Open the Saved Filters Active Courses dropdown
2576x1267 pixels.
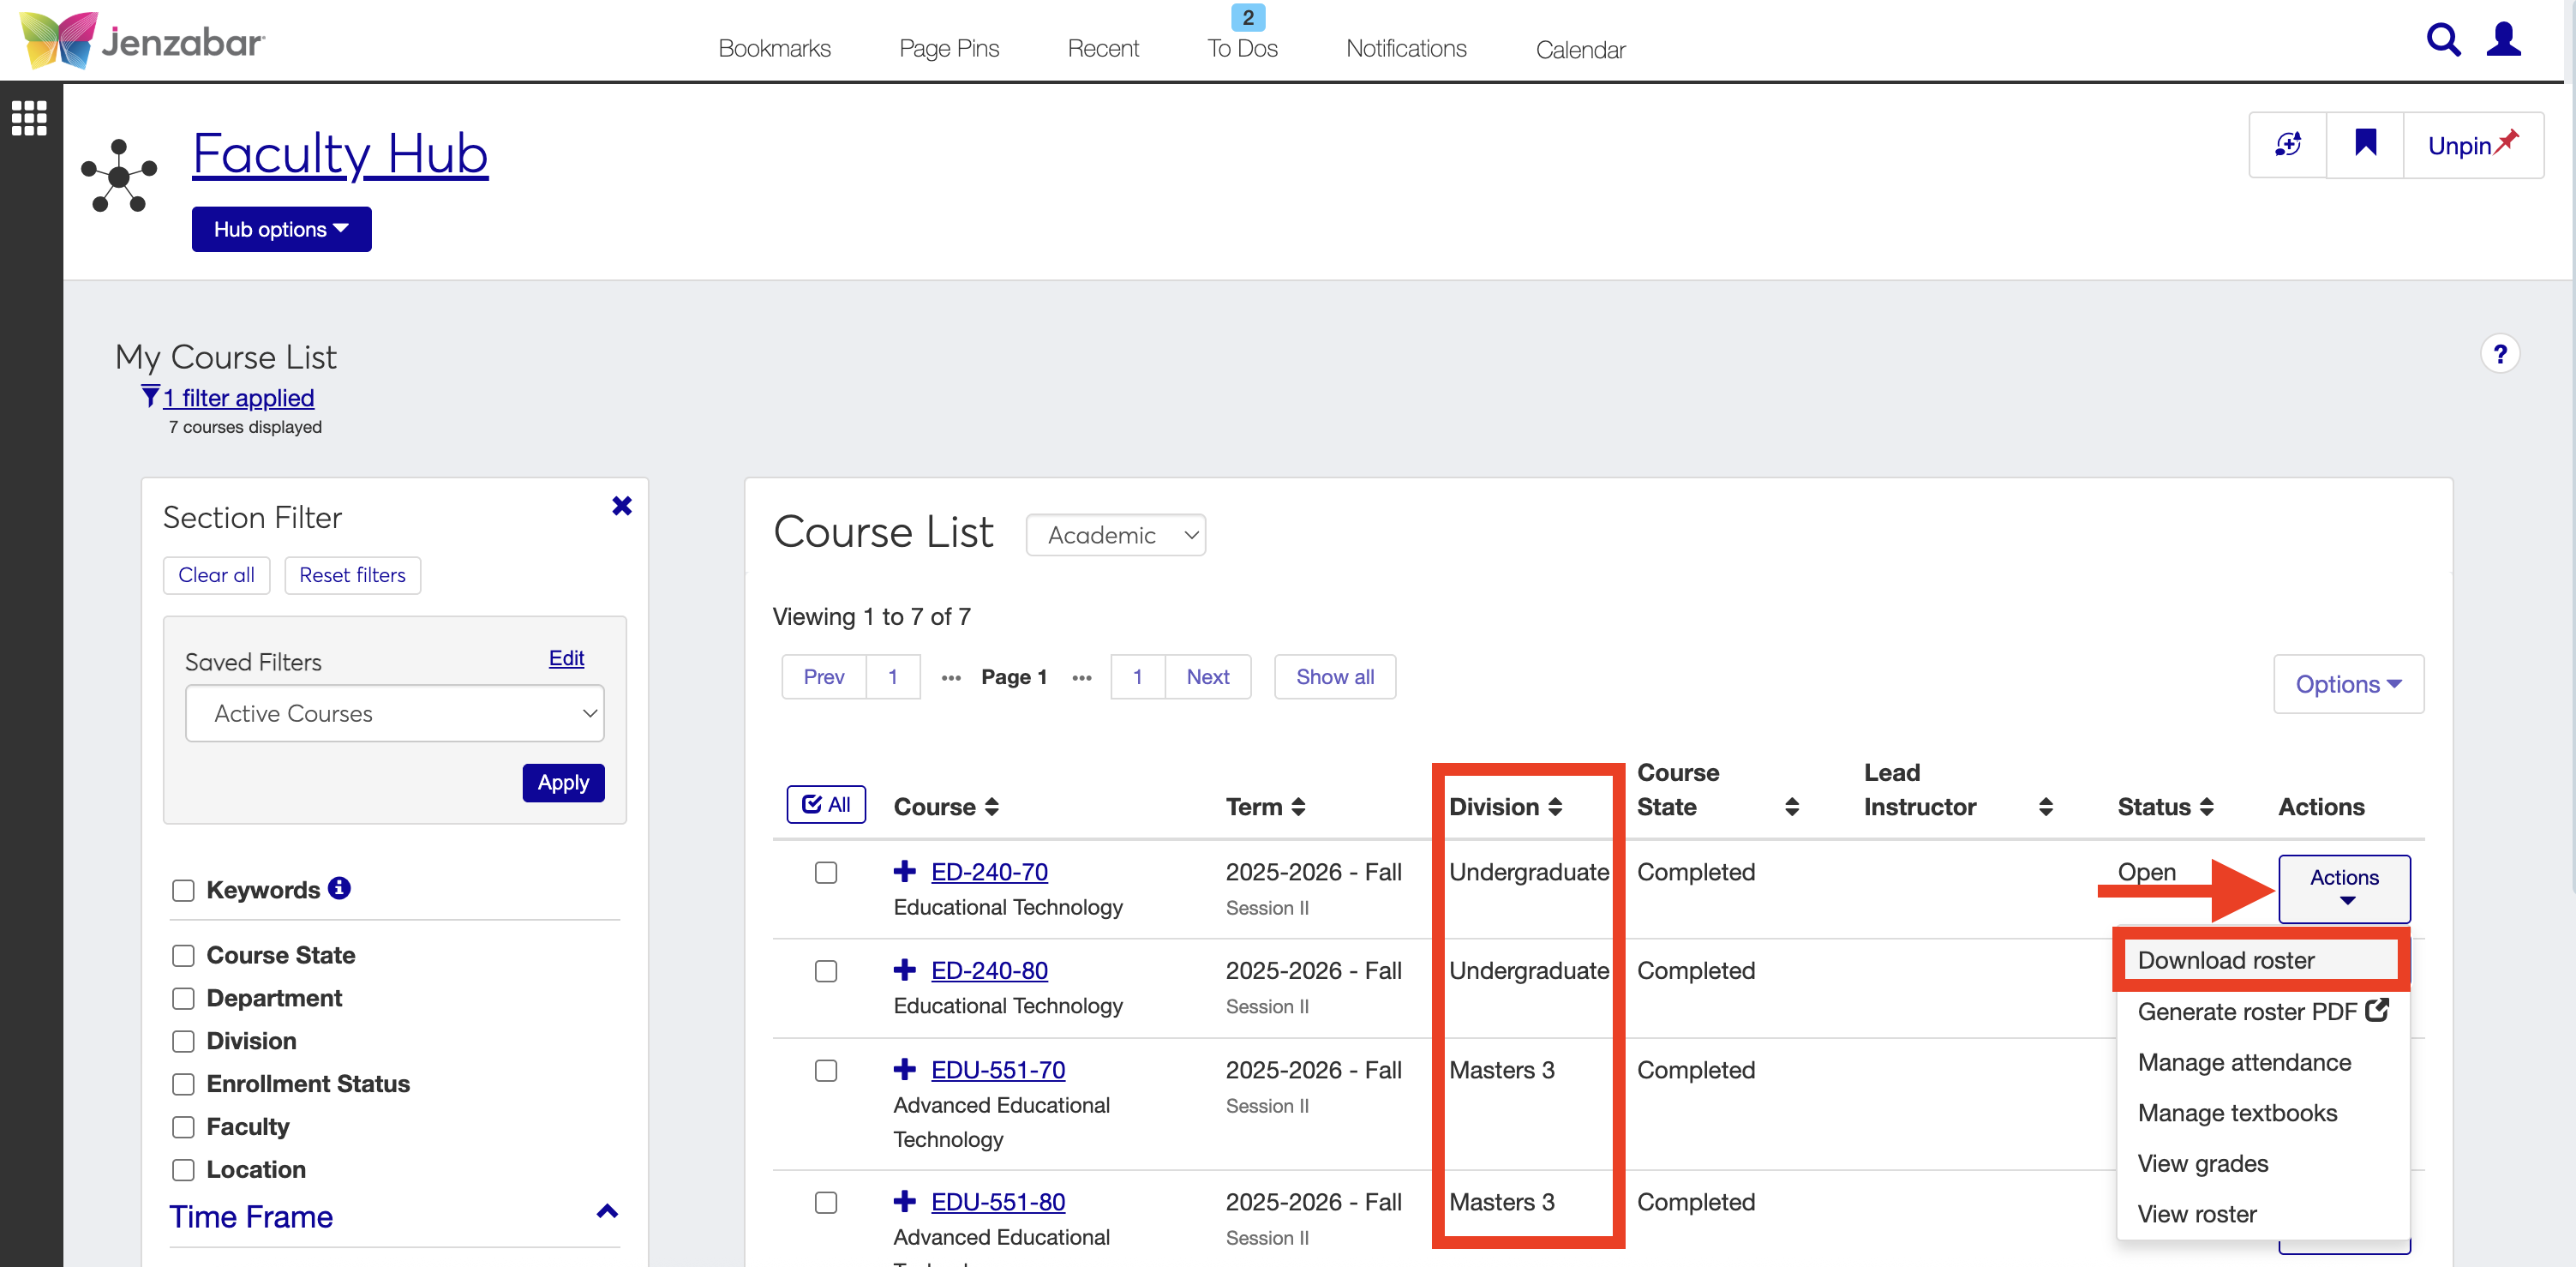click(x=394, y=713)
